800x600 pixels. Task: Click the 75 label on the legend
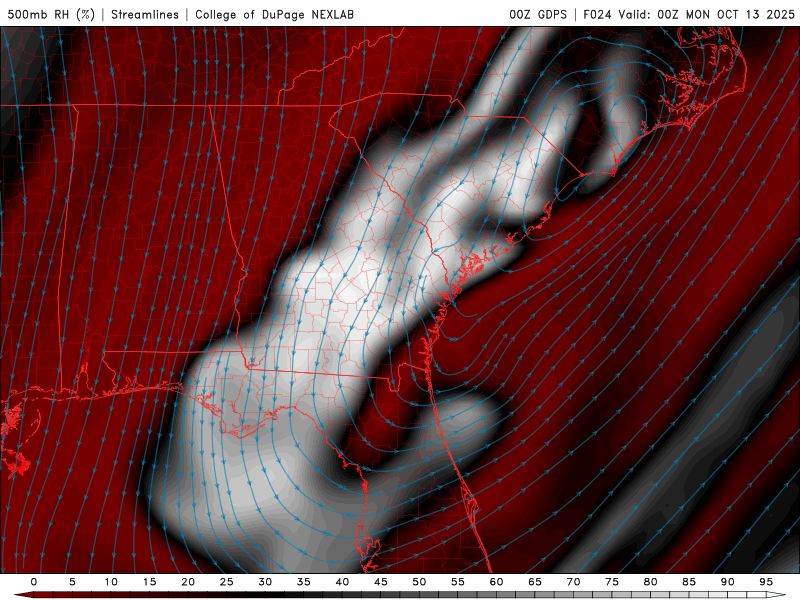(x=612, y=582)
